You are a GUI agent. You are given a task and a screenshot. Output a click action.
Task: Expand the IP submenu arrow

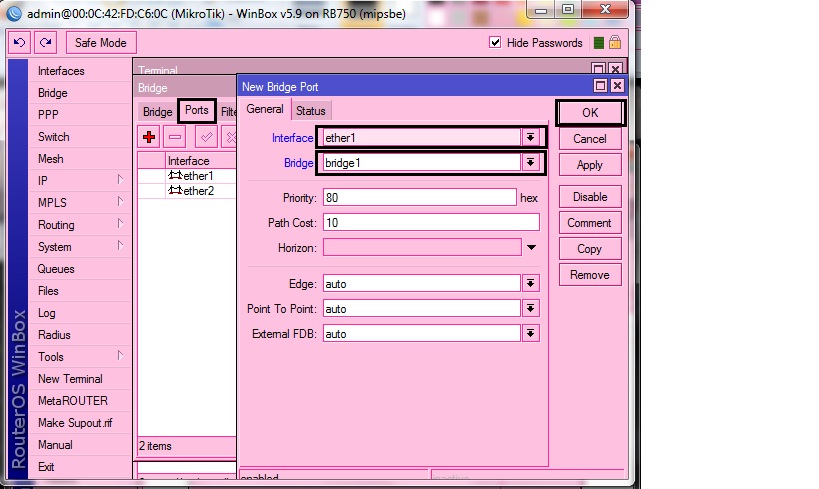(x=120, y=180)
